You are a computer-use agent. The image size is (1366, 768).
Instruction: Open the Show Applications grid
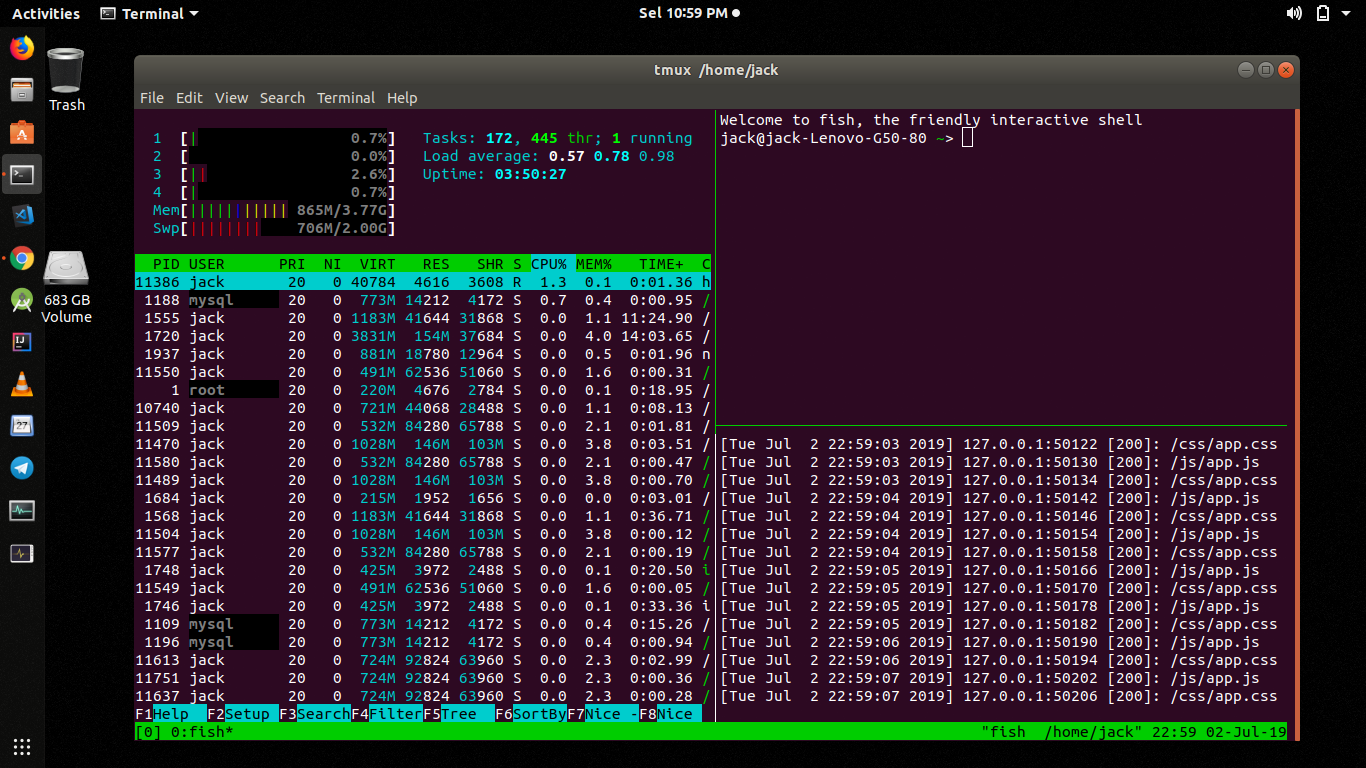coord(21,747)
